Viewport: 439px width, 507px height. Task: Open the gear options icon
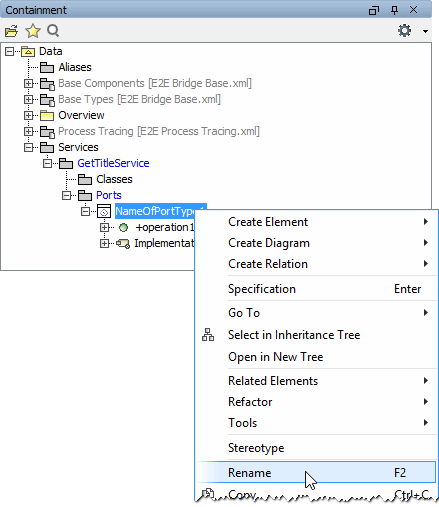(405, 31)
